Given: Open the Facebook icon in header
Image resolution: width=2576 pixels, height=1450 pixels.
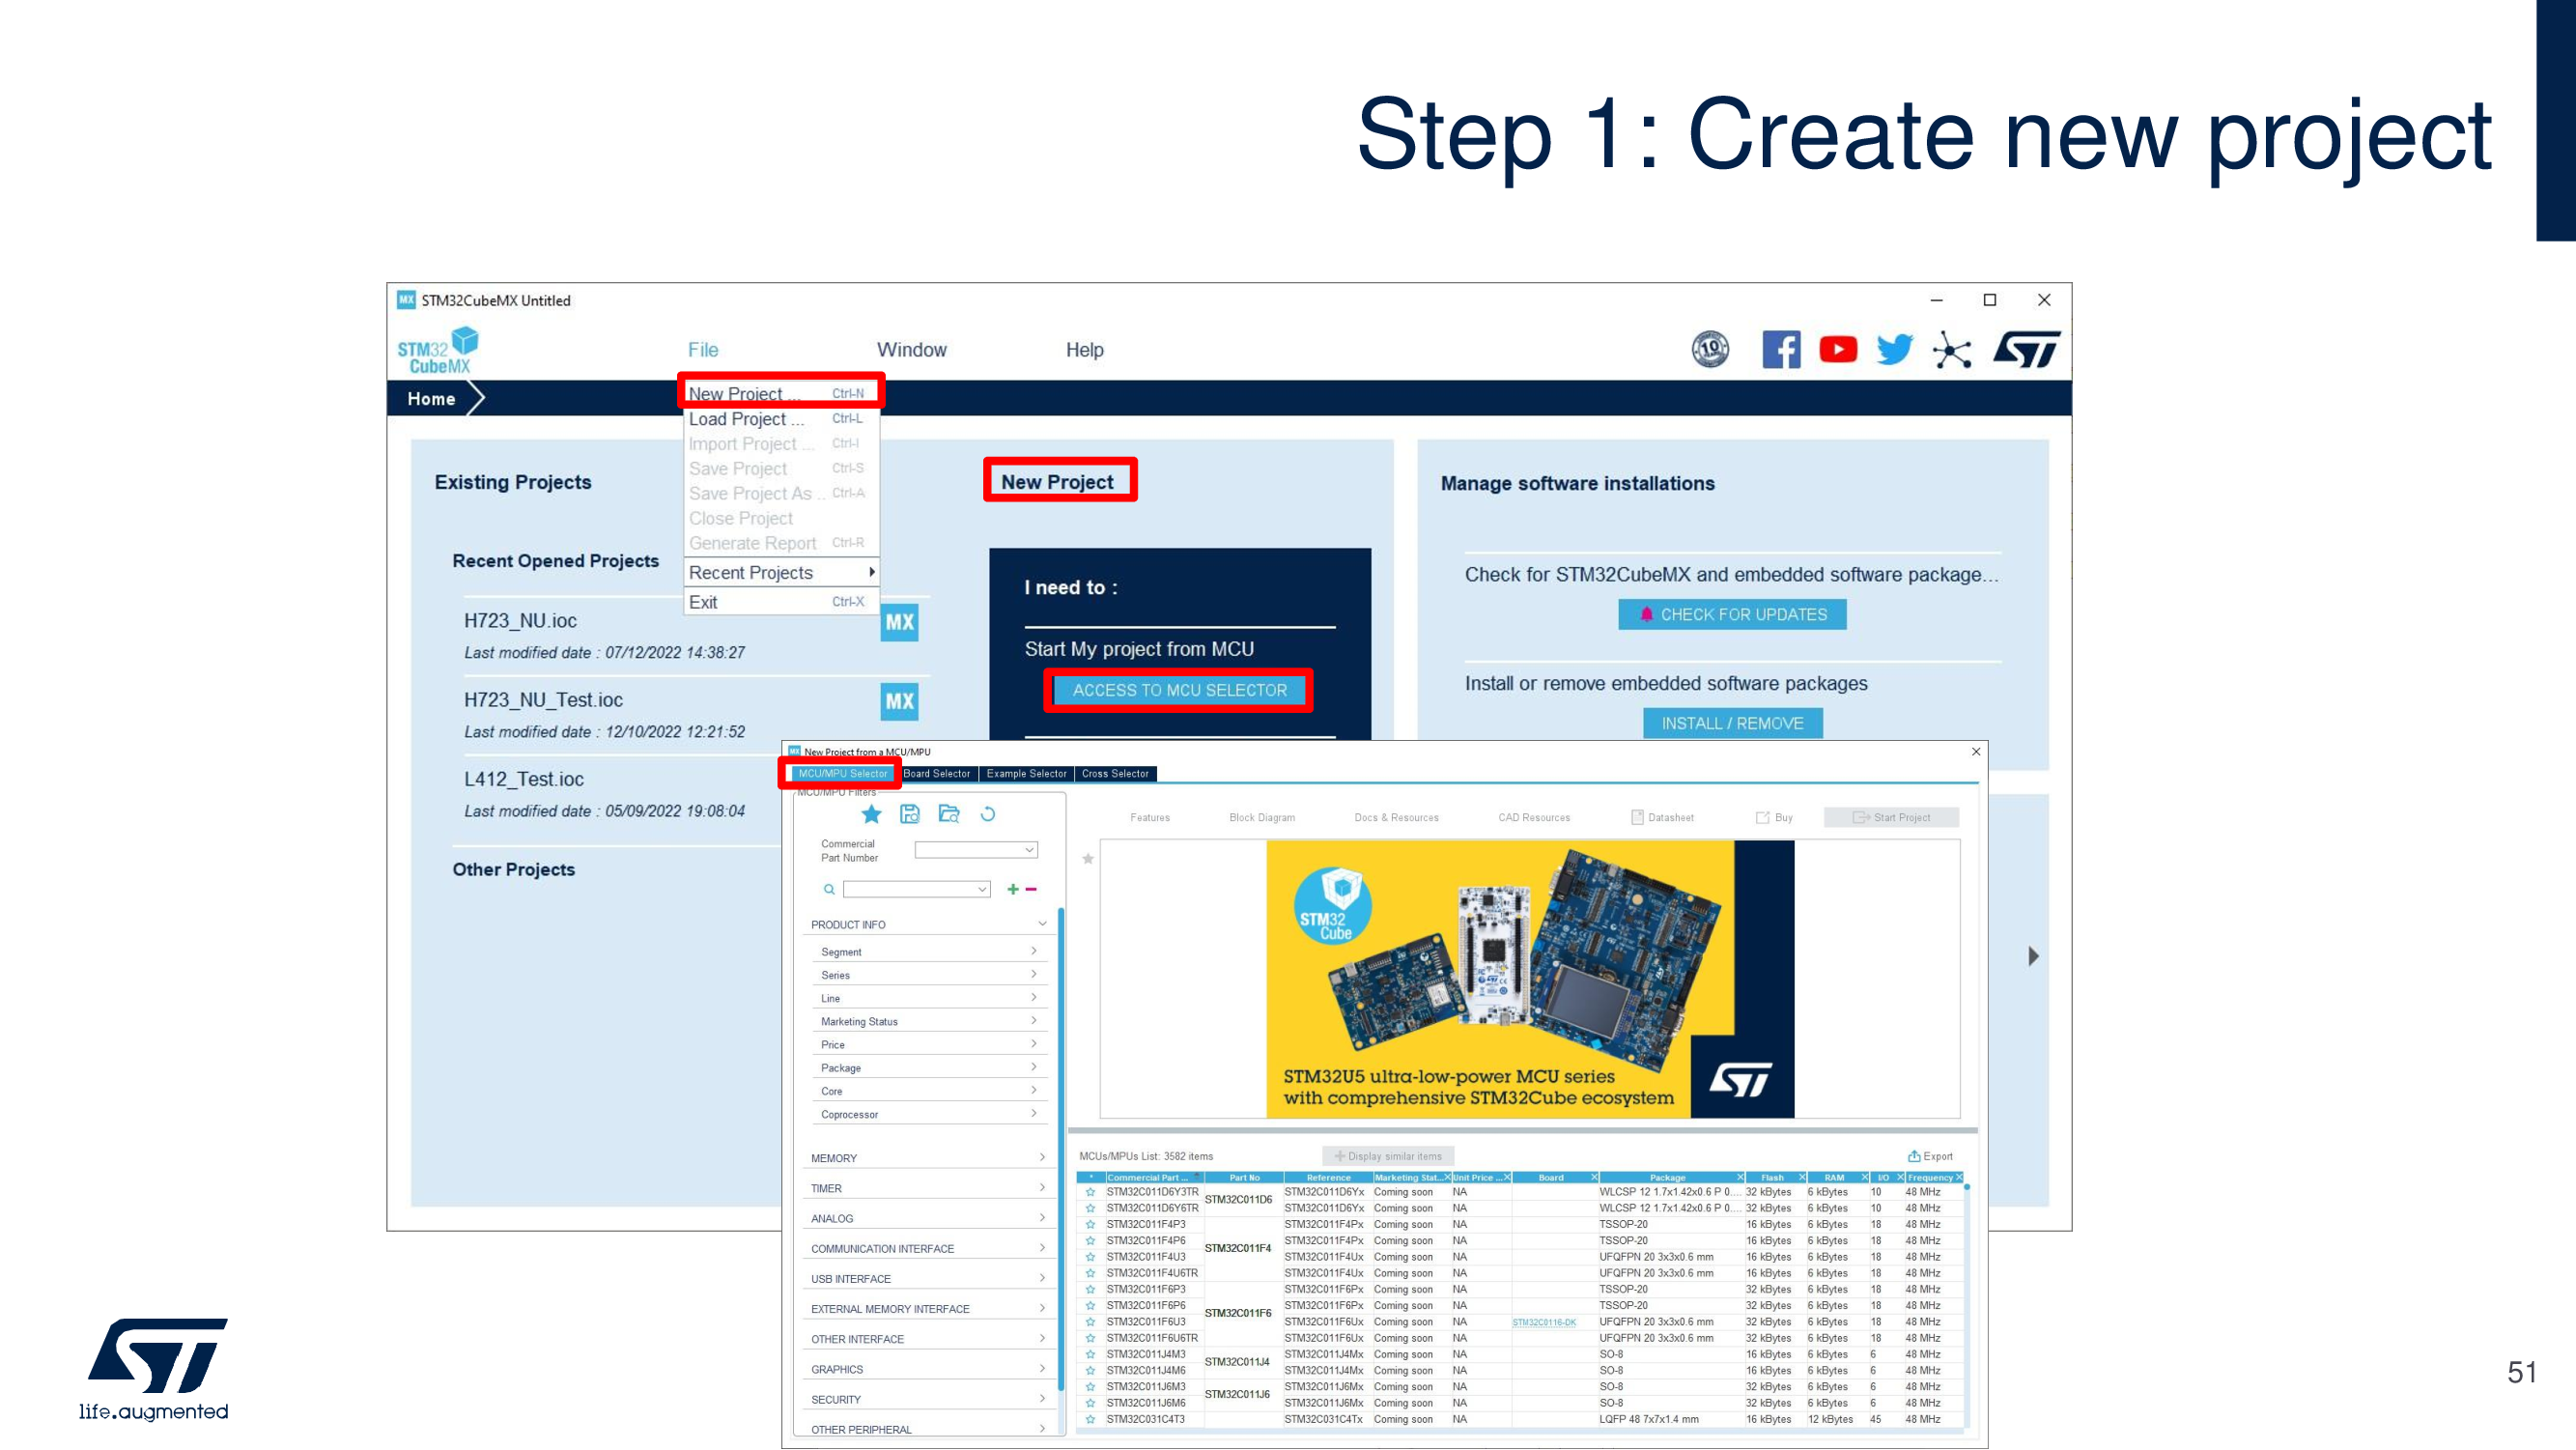Looking at the screenshot, I should coord(1781,349).
